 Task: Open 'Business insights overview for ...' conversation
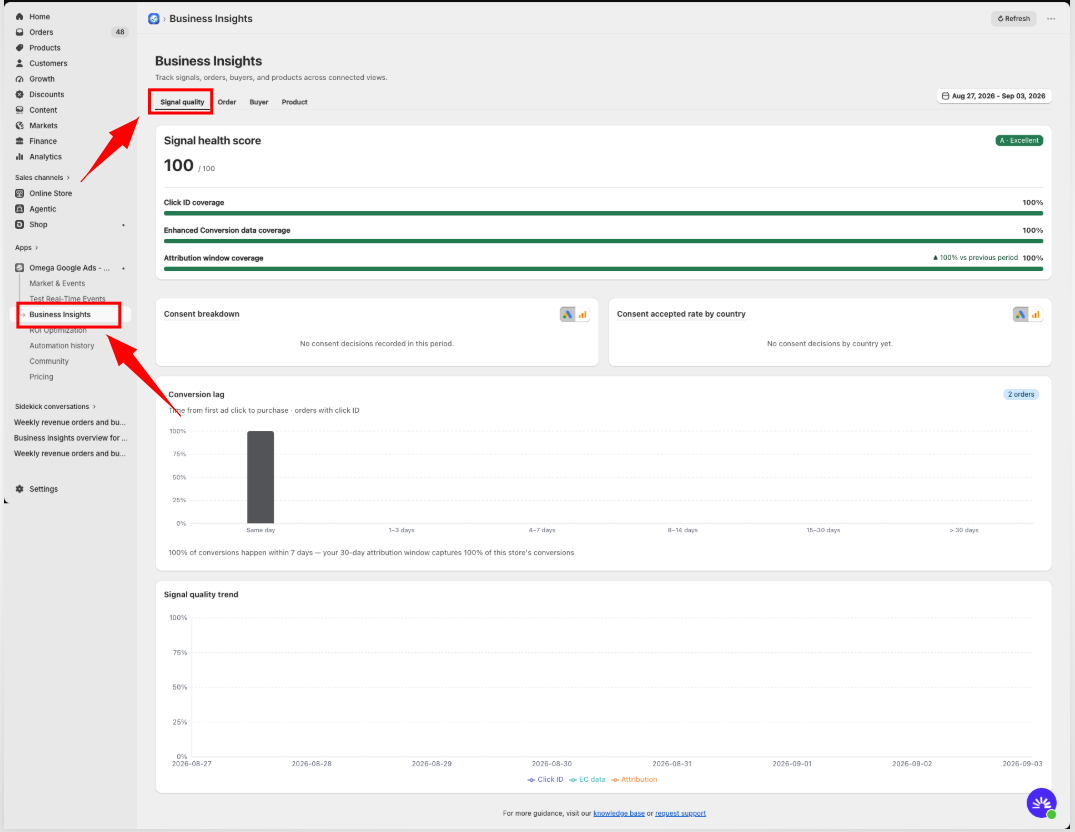[x=71, y=438]
